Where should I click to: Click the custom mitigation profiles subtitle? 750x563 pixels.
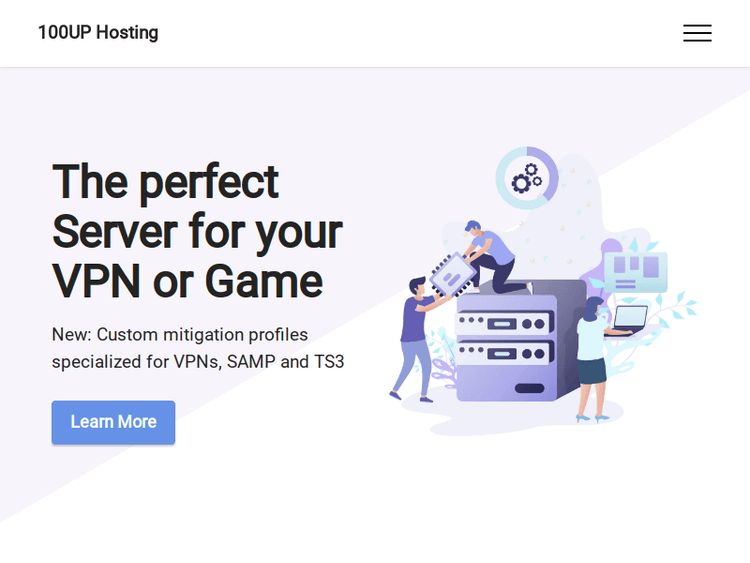click(x=197, y=347)
